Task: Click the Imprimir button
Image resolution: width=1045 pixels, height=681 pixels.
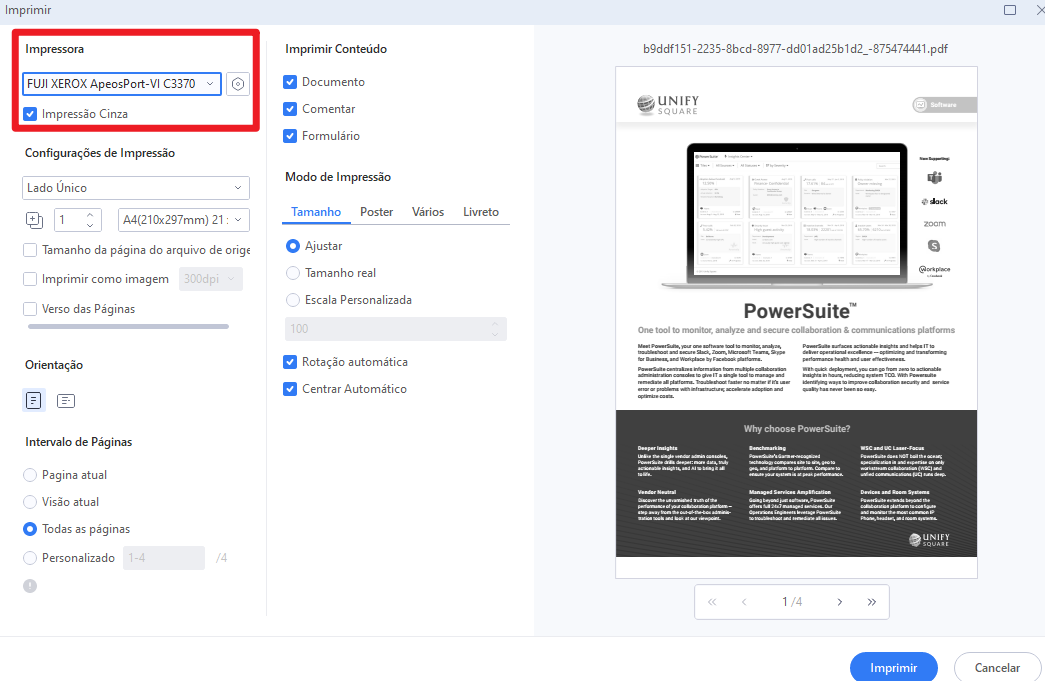Action: pyautogui.click(x=893, y=667)
